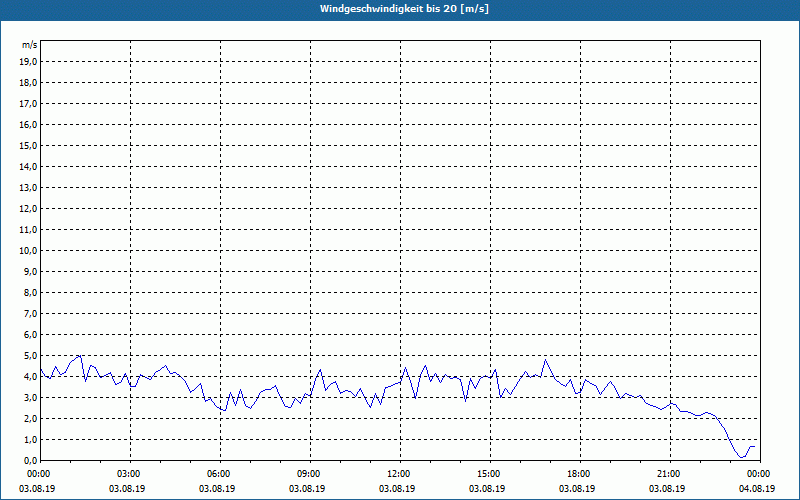
Task: Click the '15:00' x-axis time label
Action: 490,474
